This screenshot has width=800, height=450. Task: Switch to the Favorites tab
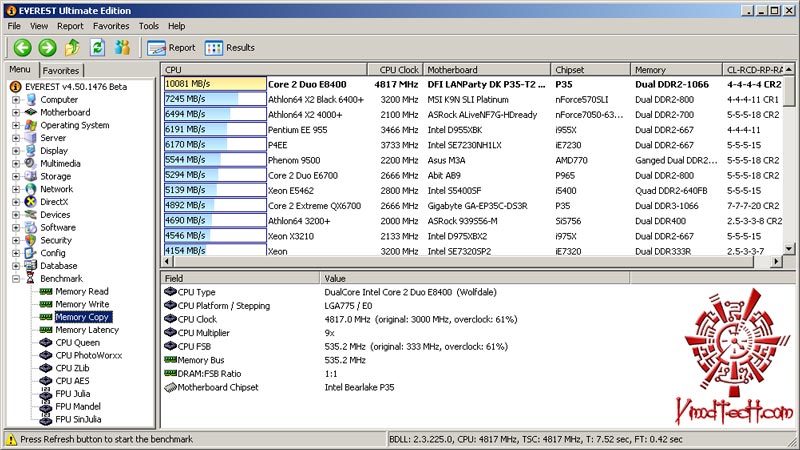pyautogui.click(x=61, y=70)
